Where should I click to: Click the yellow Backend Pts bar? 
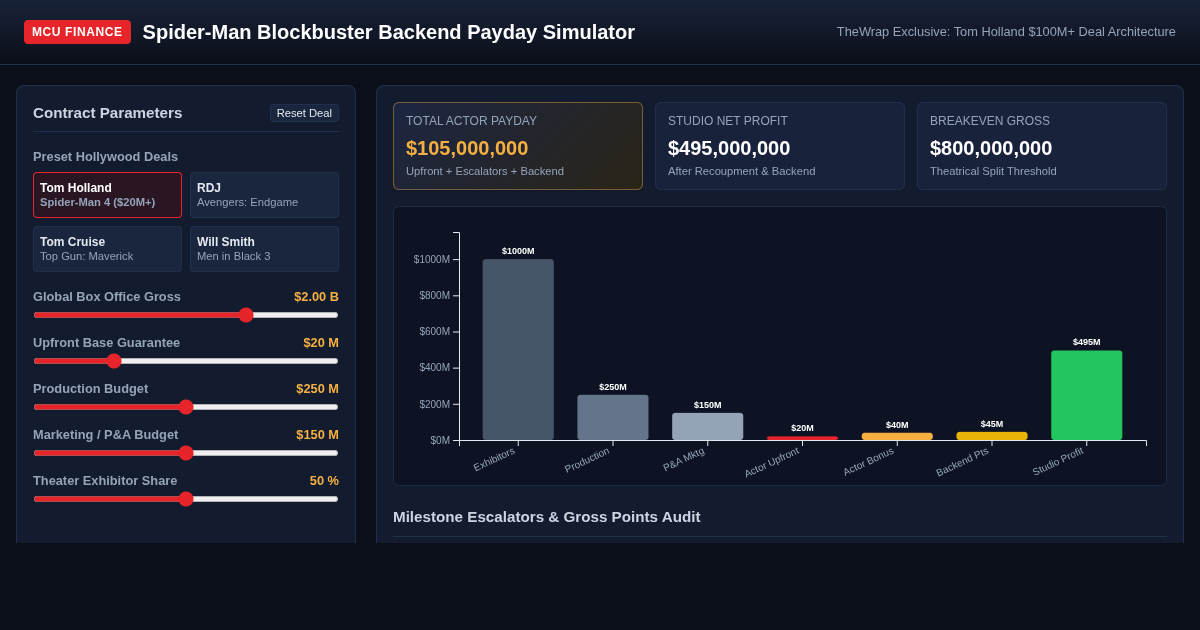[992, 436]
